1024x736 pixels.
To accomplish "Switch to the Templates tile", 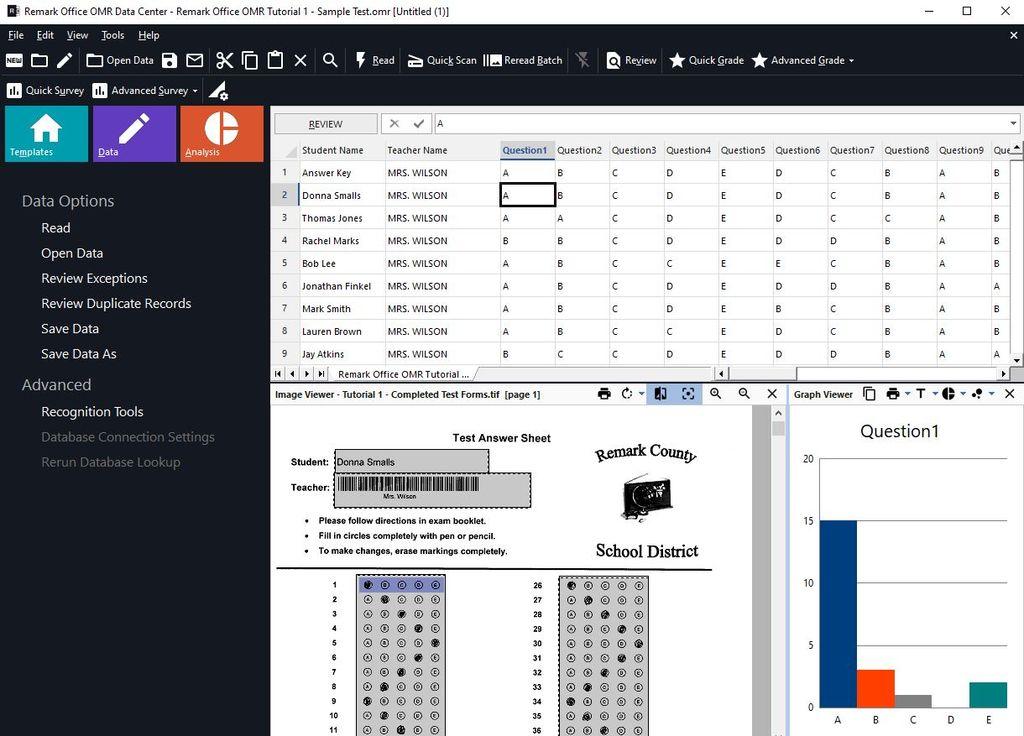I will pyautogui.click(x=46, y=134).
